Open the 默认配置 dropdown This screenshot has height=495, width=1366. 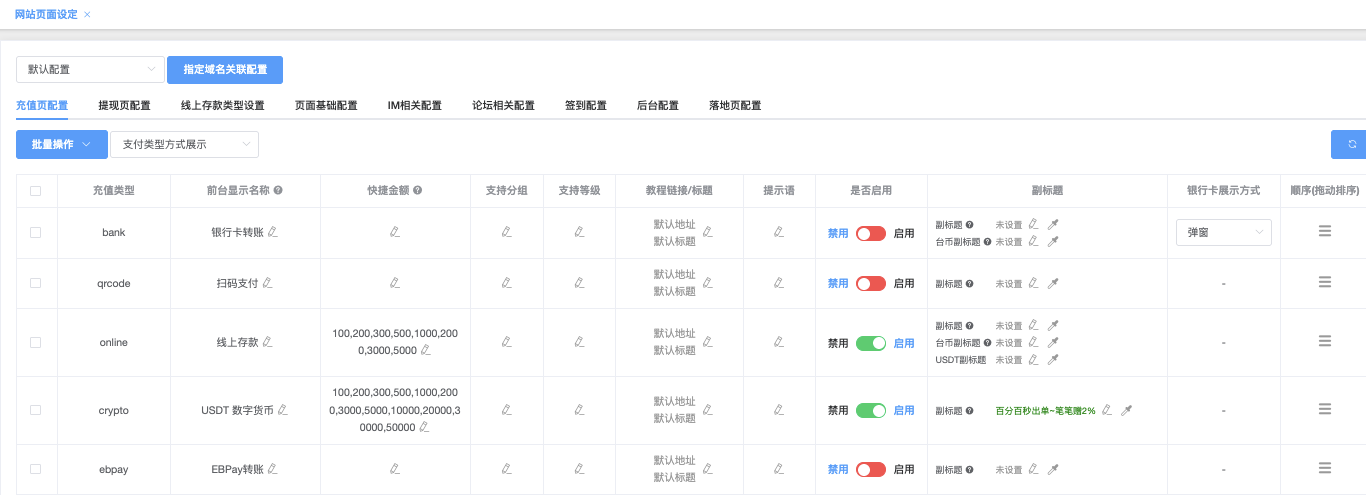90,70
